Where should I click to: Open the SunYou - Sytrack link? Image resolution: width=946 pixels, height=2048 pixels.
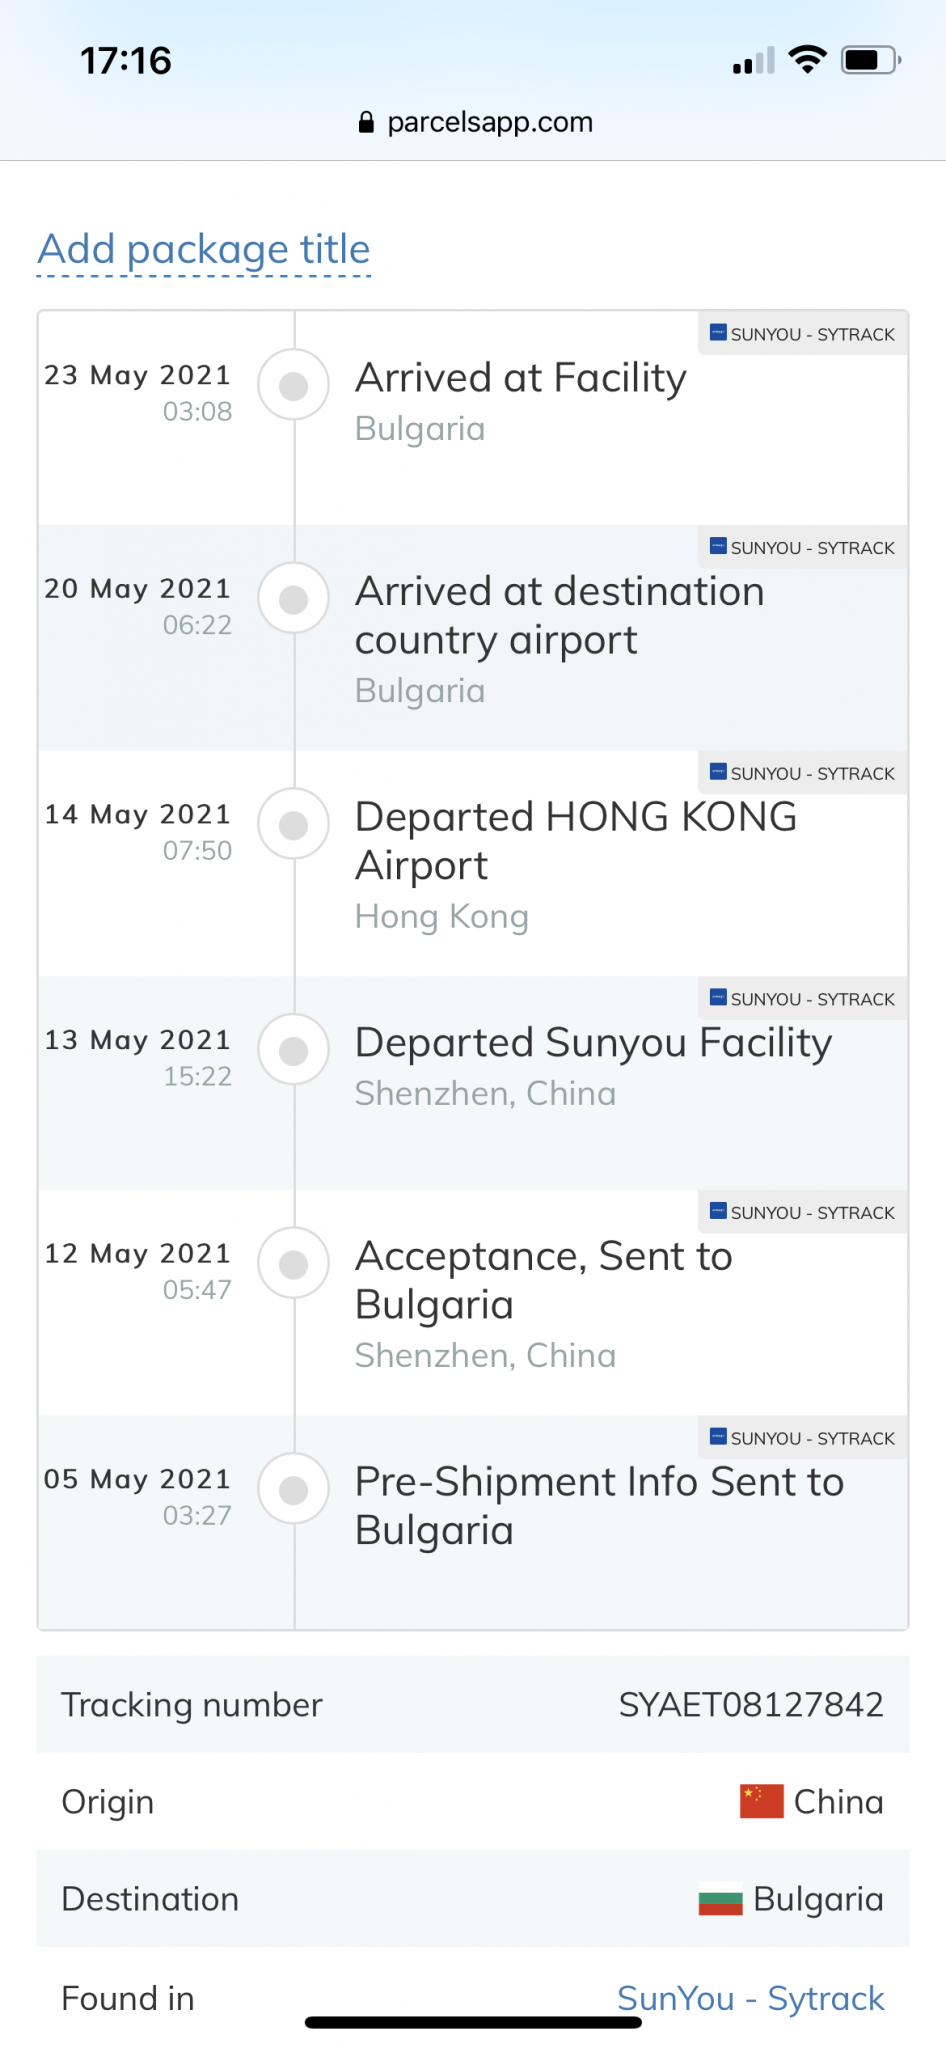[x=750, y=1998]
